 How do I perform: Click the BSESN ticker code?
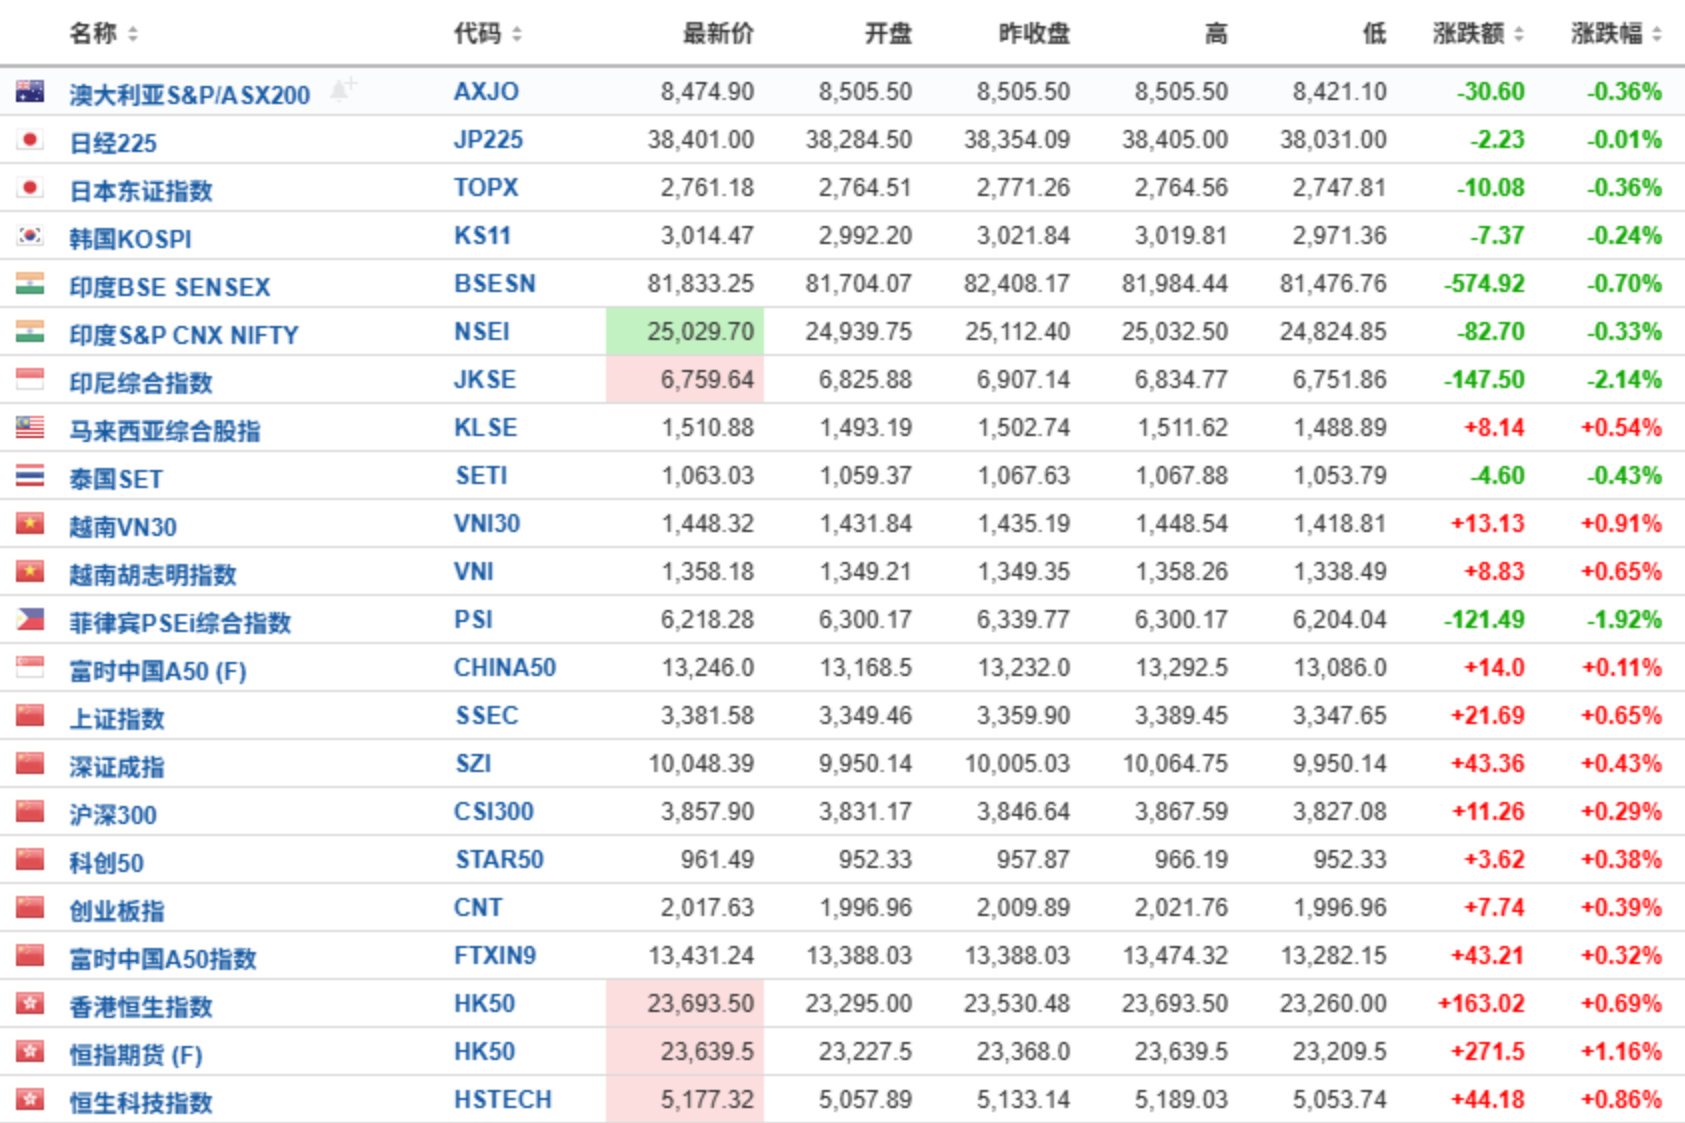(x=495, y=284)
